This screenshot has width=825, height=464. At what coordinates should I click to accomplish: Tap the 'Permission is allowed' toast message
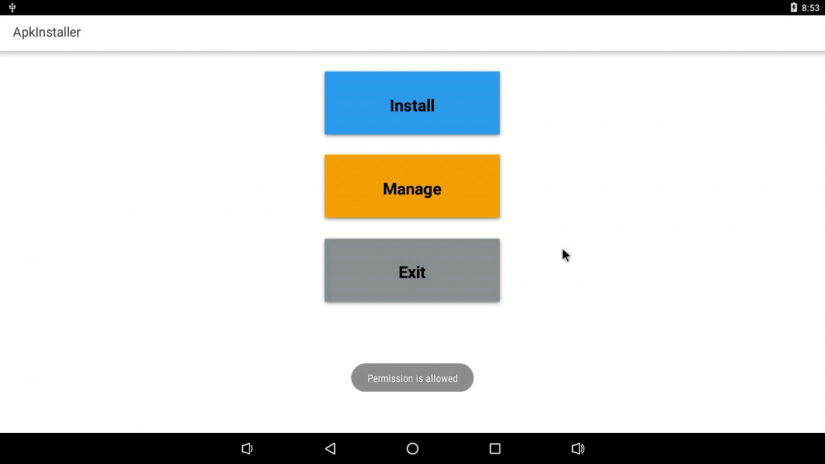[x=412, y=378]
